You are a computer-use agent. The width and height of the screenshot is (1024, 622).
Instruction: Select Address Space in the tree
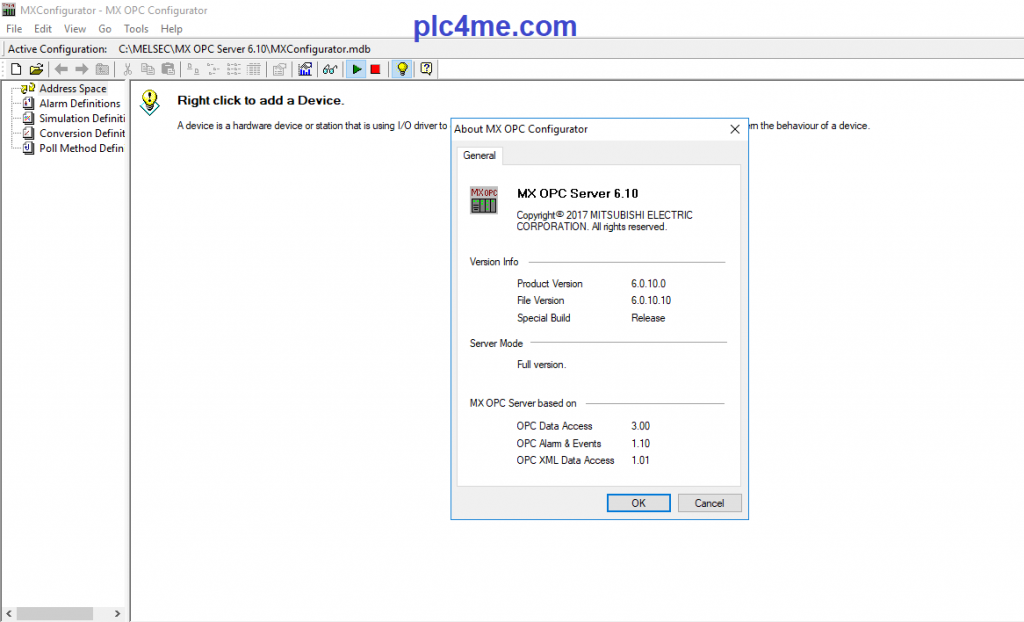(x=72, y=89)
